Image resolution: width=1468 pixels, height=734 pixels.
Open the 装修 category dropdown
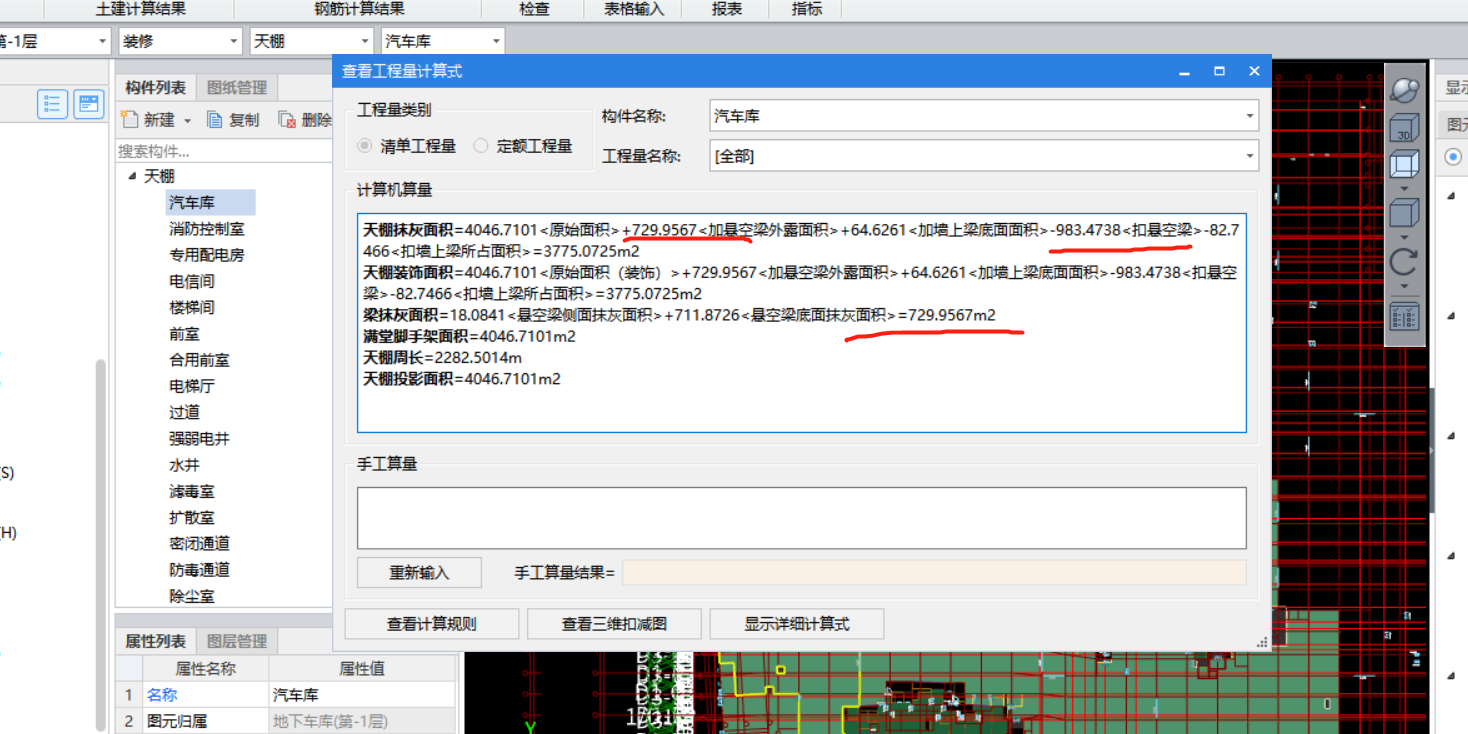point(234,41)
